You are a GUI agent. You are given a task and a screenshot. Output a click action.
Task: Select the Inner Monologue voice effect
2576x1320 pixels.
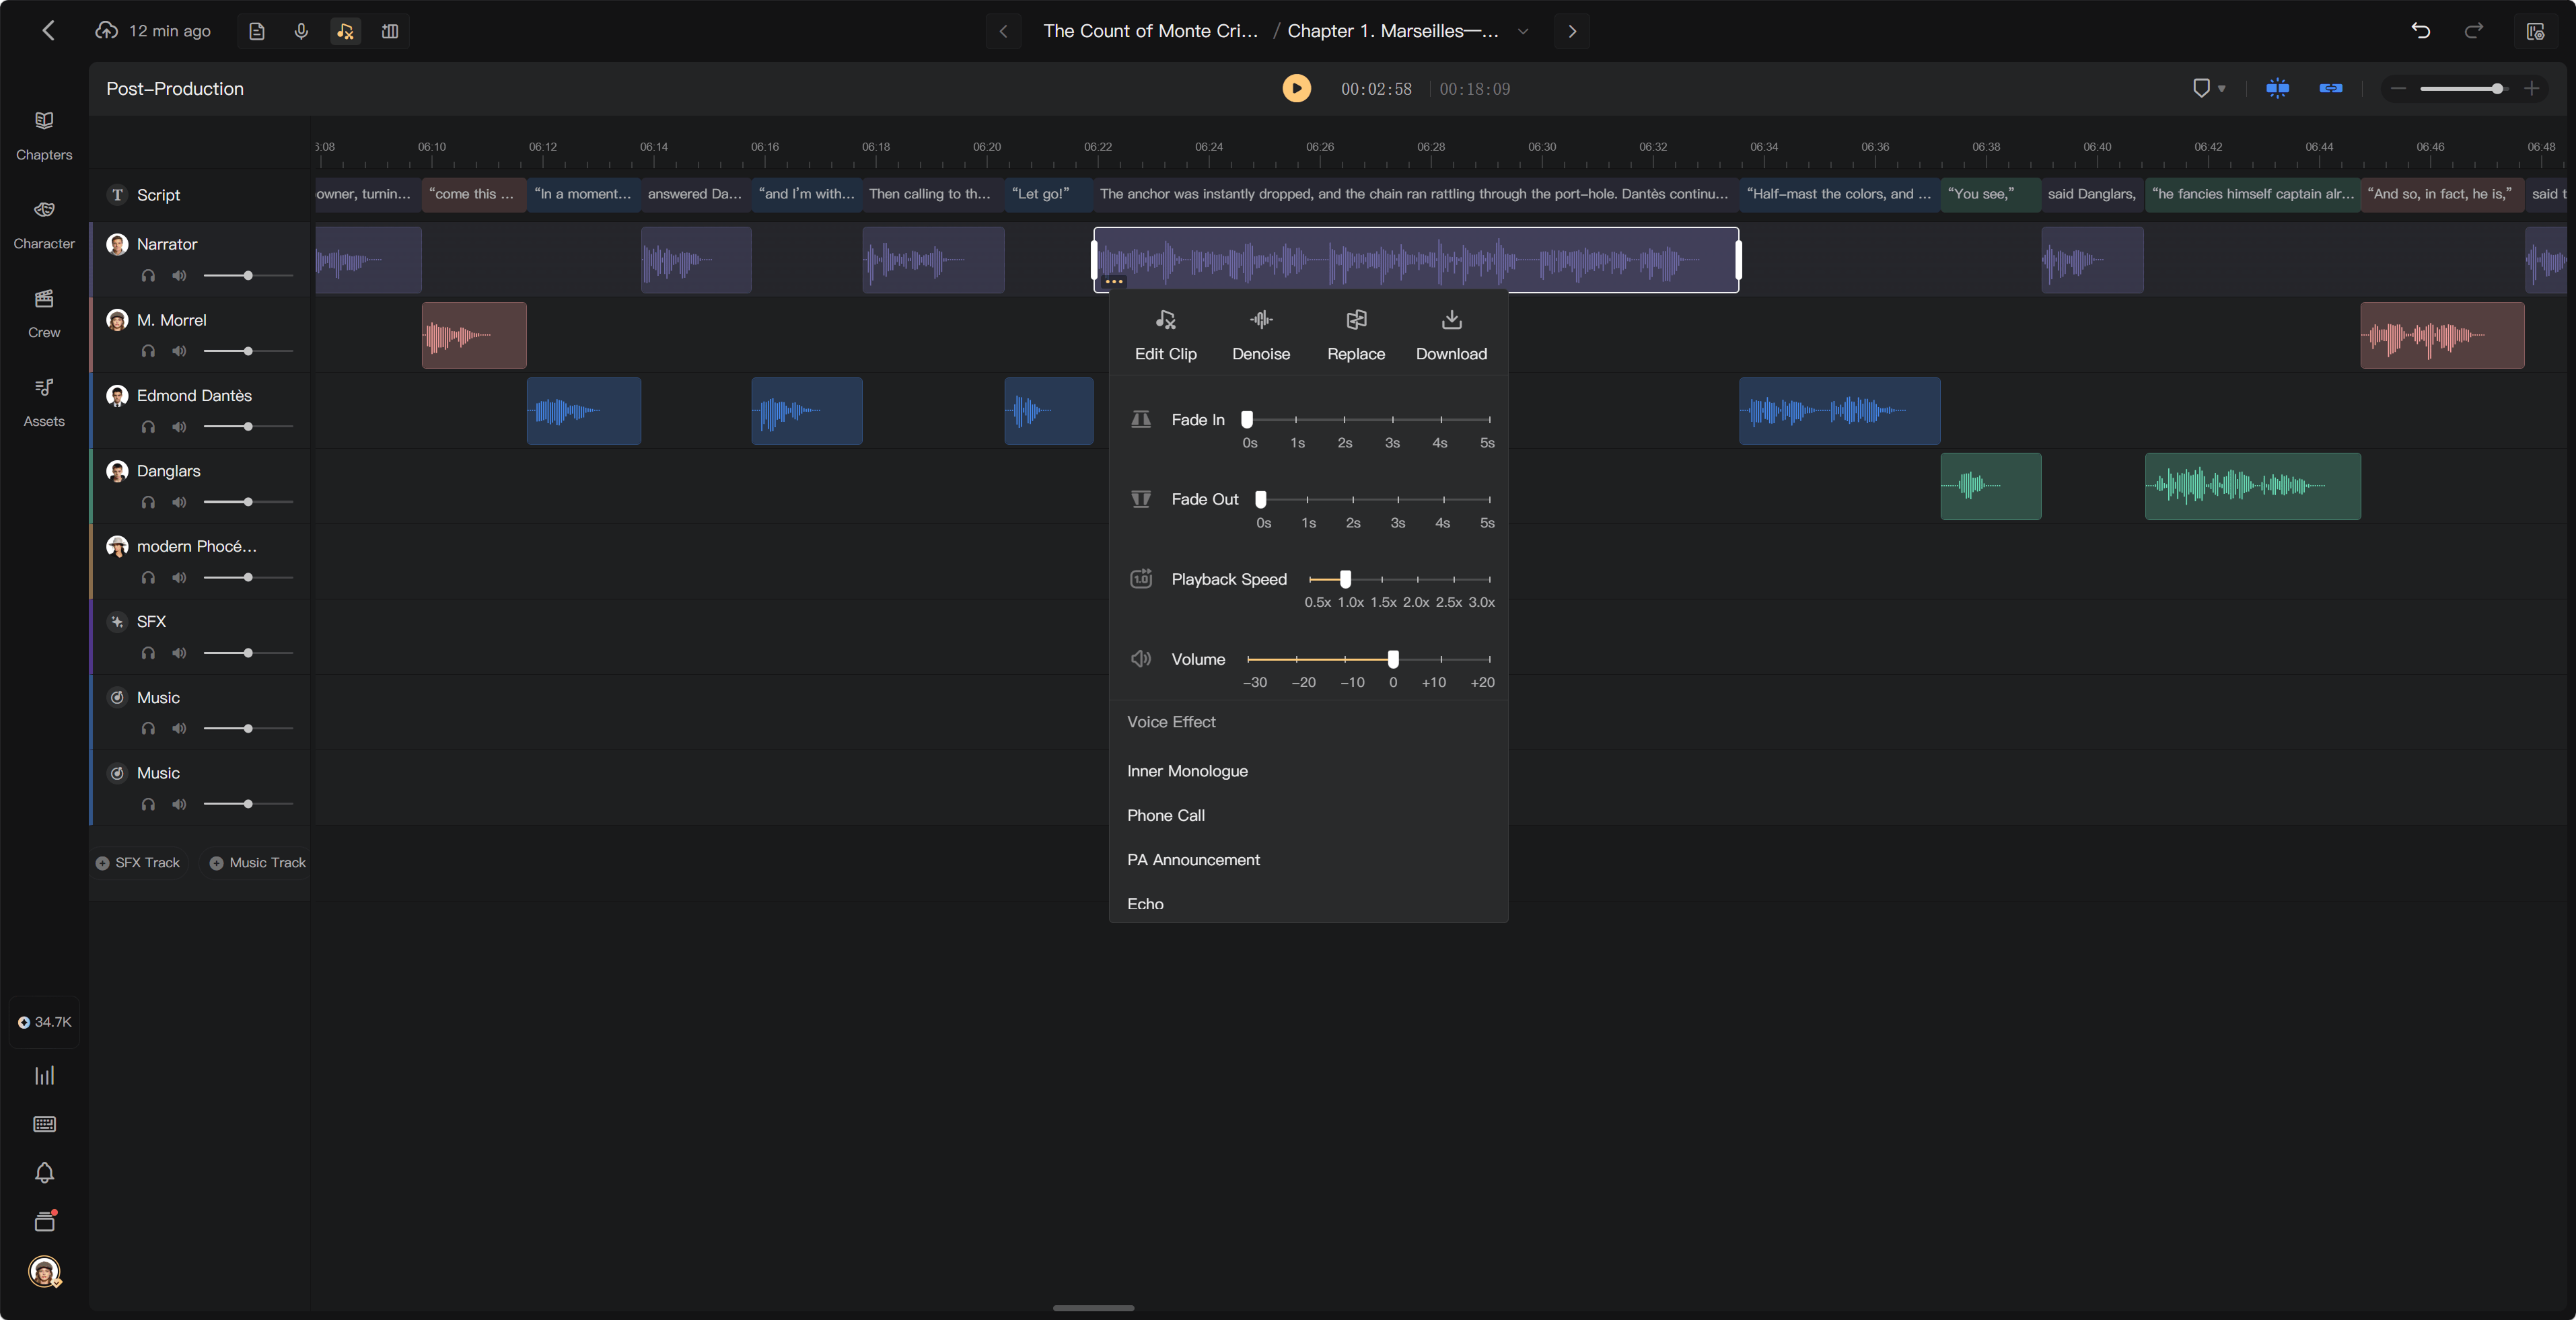click(x=1187, y=771)
